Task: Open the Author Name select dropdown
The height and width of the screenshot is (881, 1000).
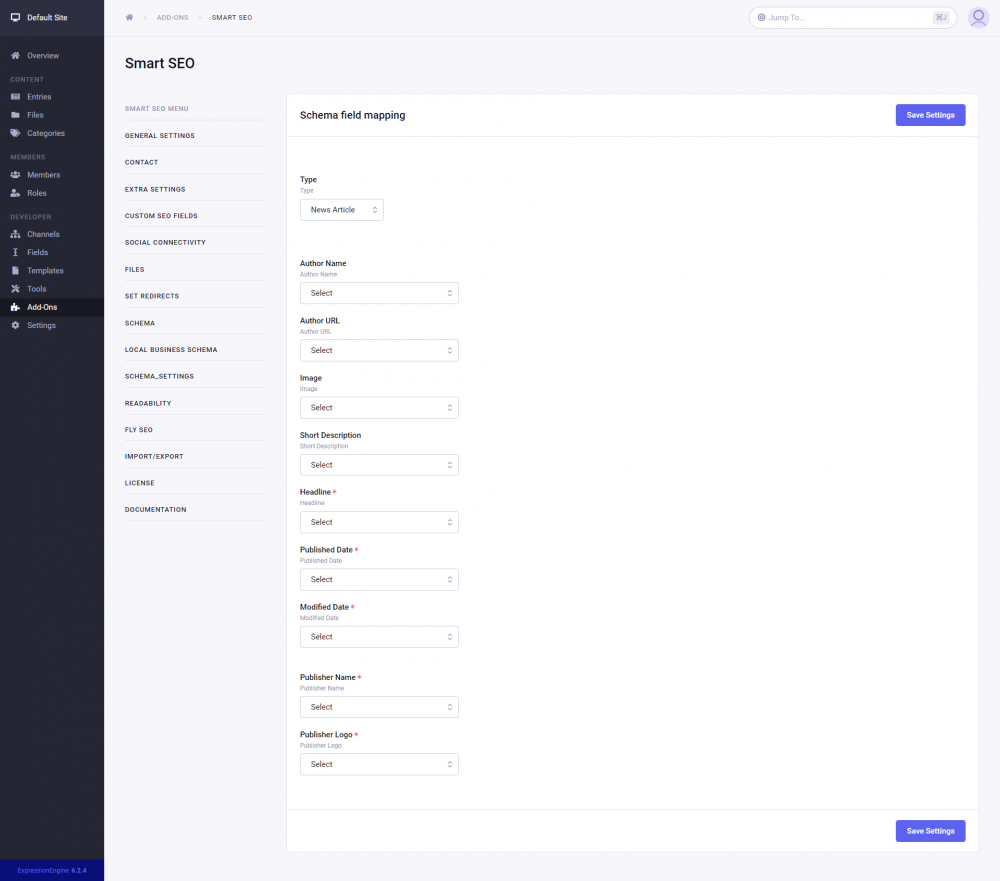Action: coord(379,293)
